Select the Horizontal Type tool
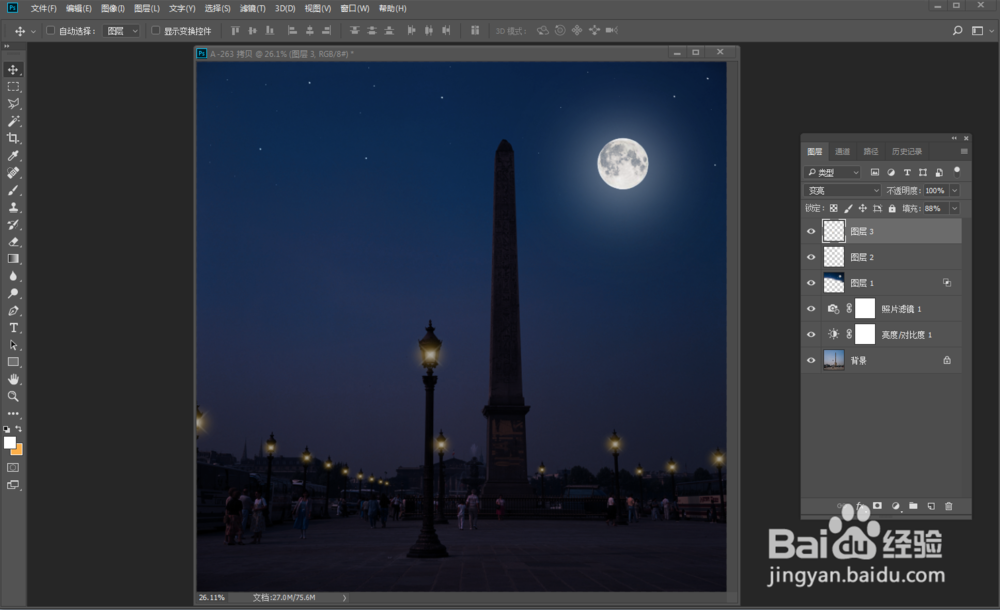1000x610 pixels. [13, 328]
